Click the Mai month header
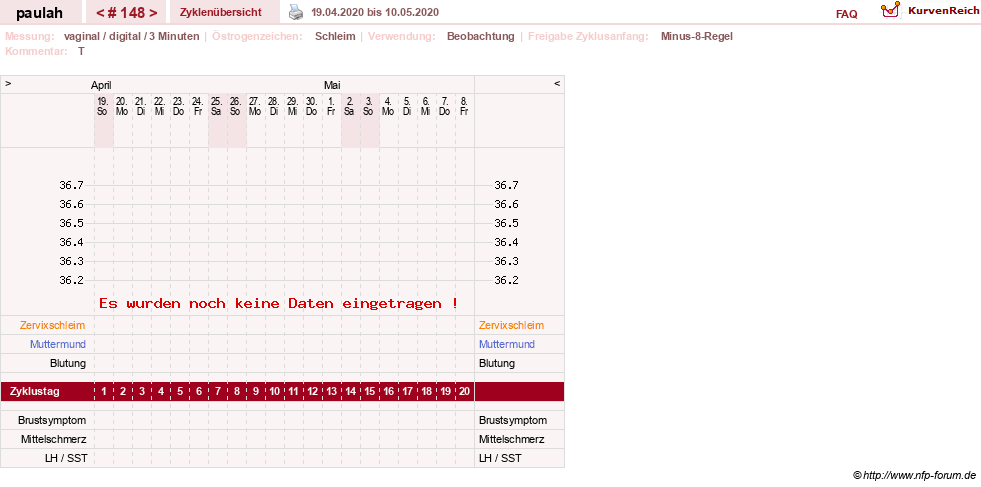Screen dimensions: 981x487 (x=332, y=86)
